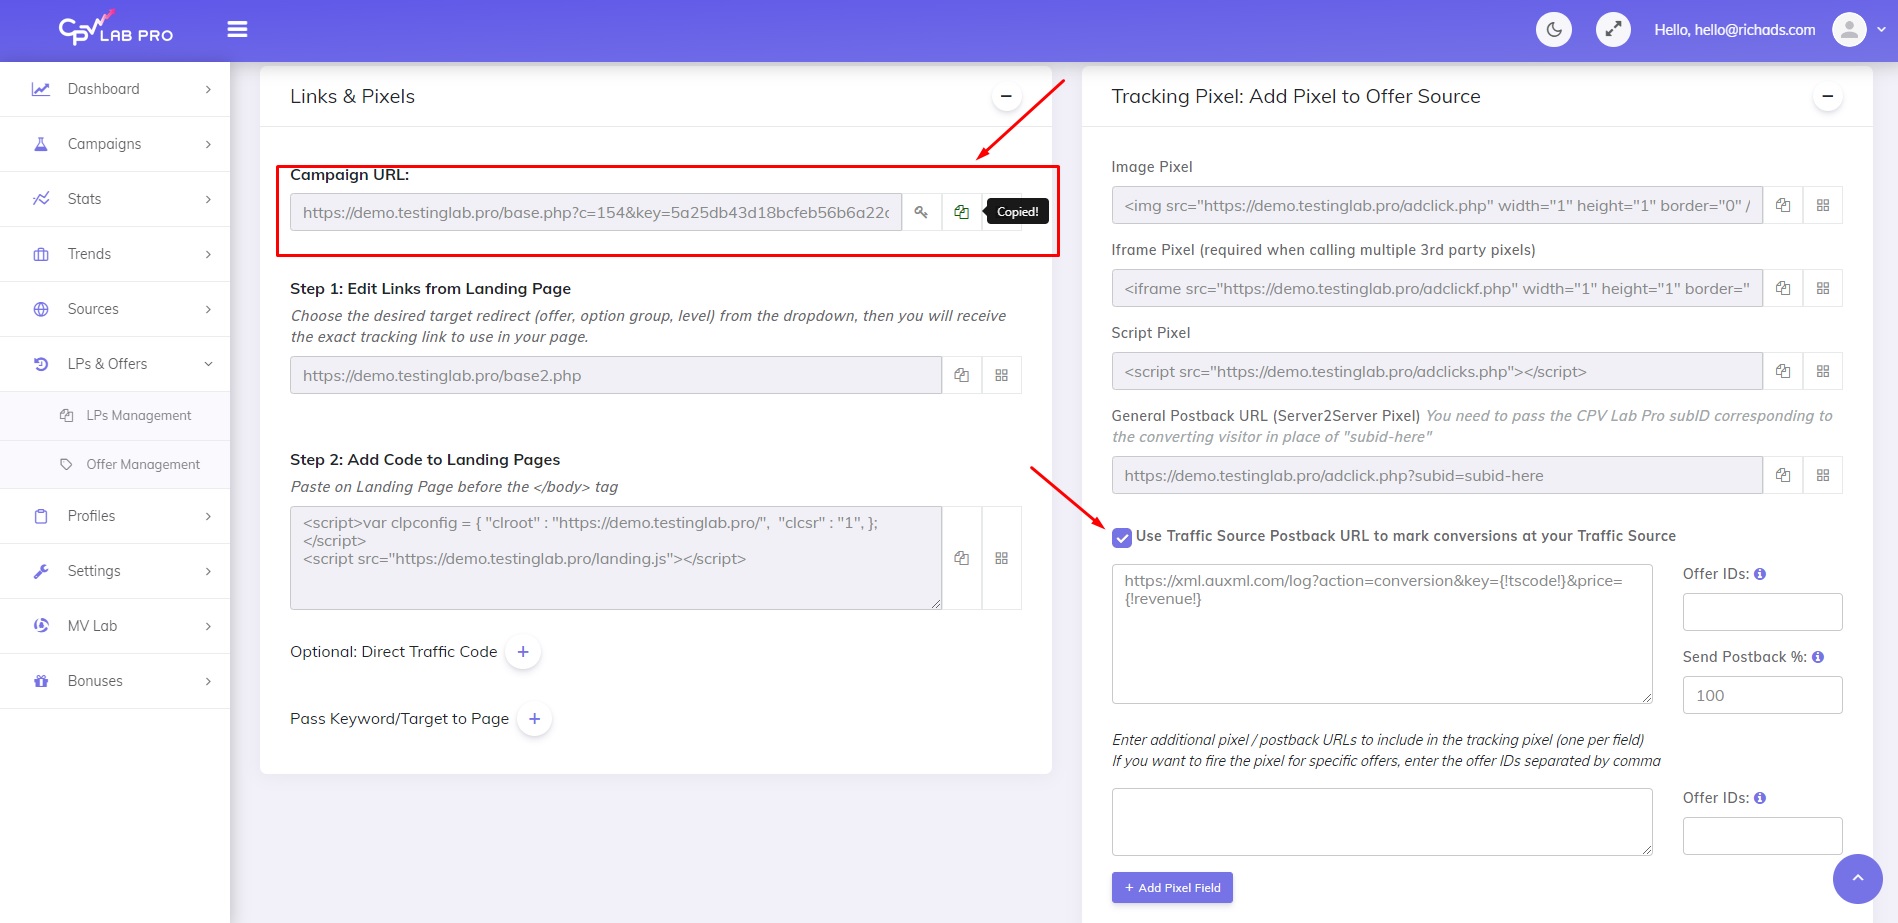This screenshot has height=923, width=1898.
Task: Show QR code for Iframe Pixel
Action: 1823,288
